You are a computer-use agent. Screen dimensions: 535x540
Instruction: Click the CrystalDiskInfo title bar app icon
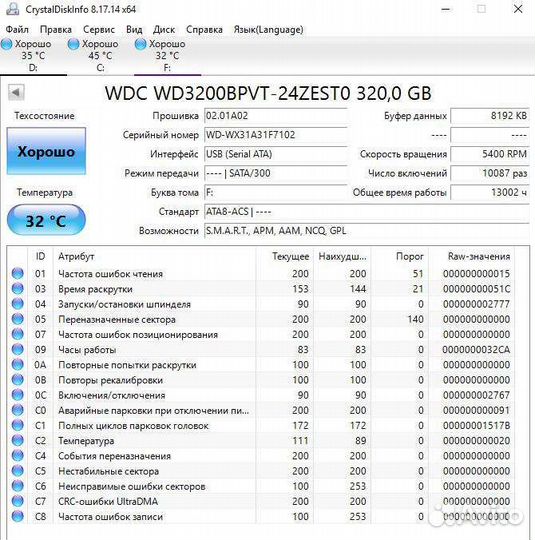click(x=13, y=9)
